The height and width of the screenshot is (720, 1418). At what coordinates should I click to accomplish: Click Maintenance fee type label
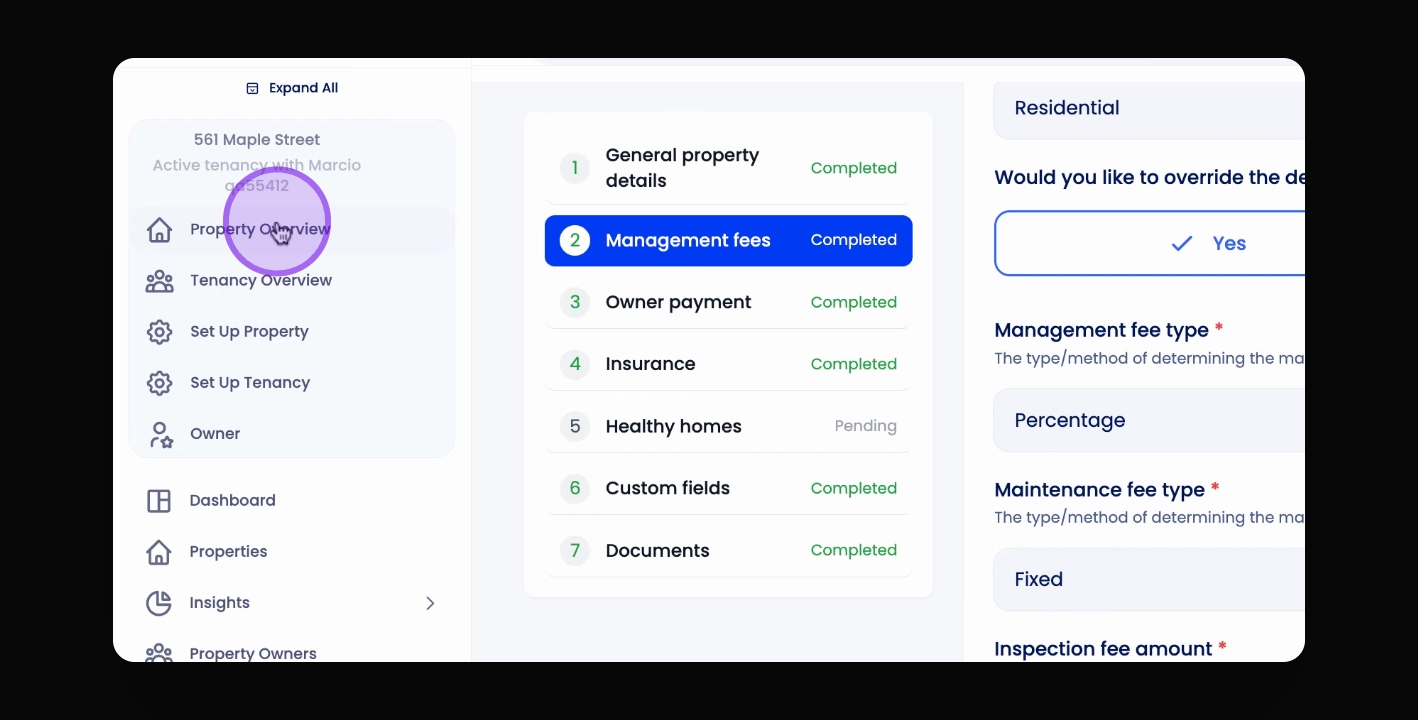click(x=1099, y=490)
